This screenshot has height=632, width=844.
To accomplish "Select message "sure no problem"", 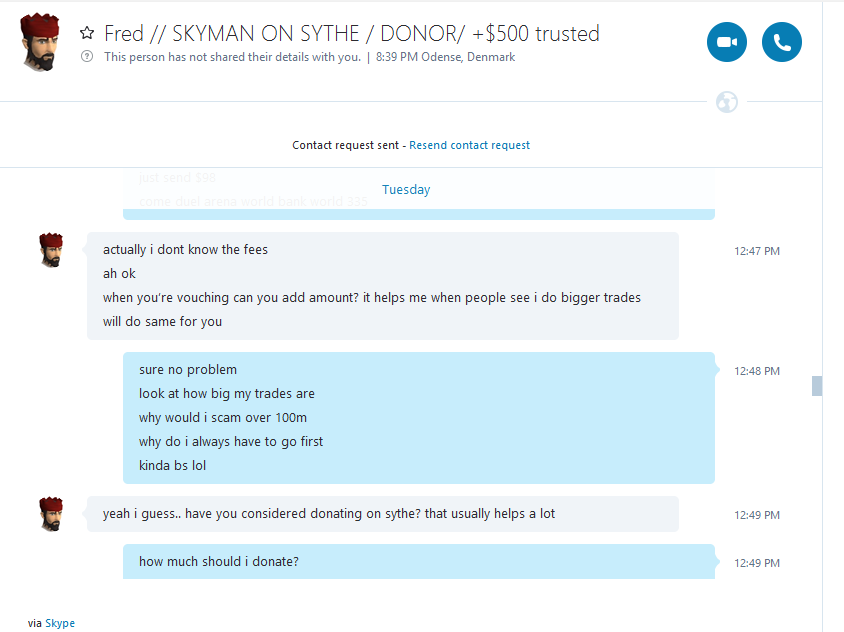I will click(187, 369).
